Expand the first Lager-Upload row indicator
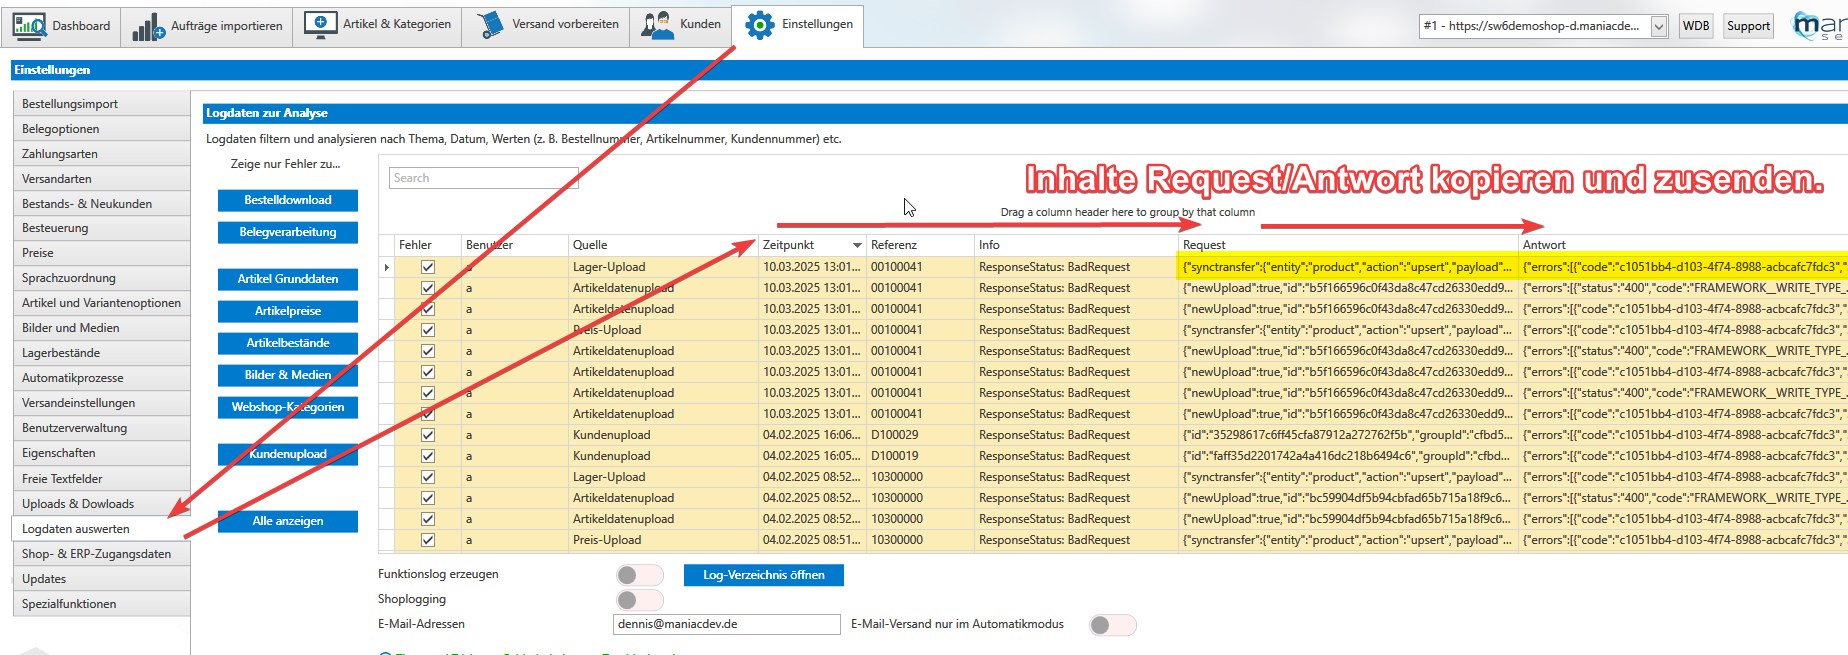Viewport: 1848px width, 655px height. coord(386,267)
